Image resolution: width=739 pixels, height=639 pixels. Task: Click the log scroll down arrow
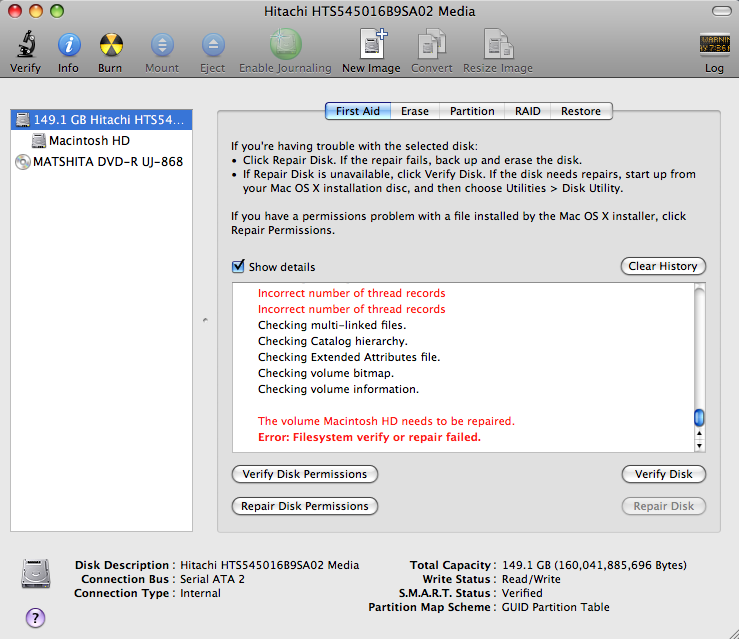click(x=699, y=445)
